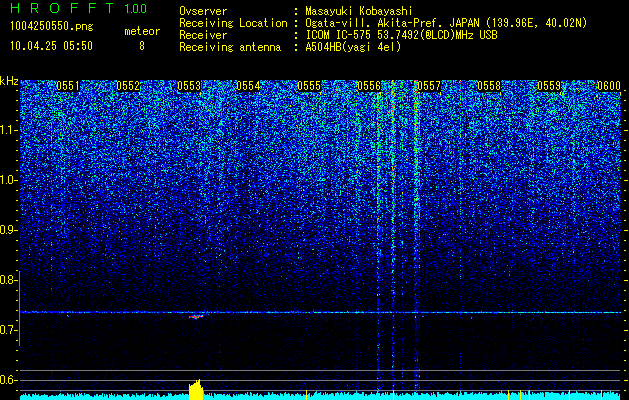The image size is (629, 400).
Task: Click the 0554 time marker
Action: 248,86
